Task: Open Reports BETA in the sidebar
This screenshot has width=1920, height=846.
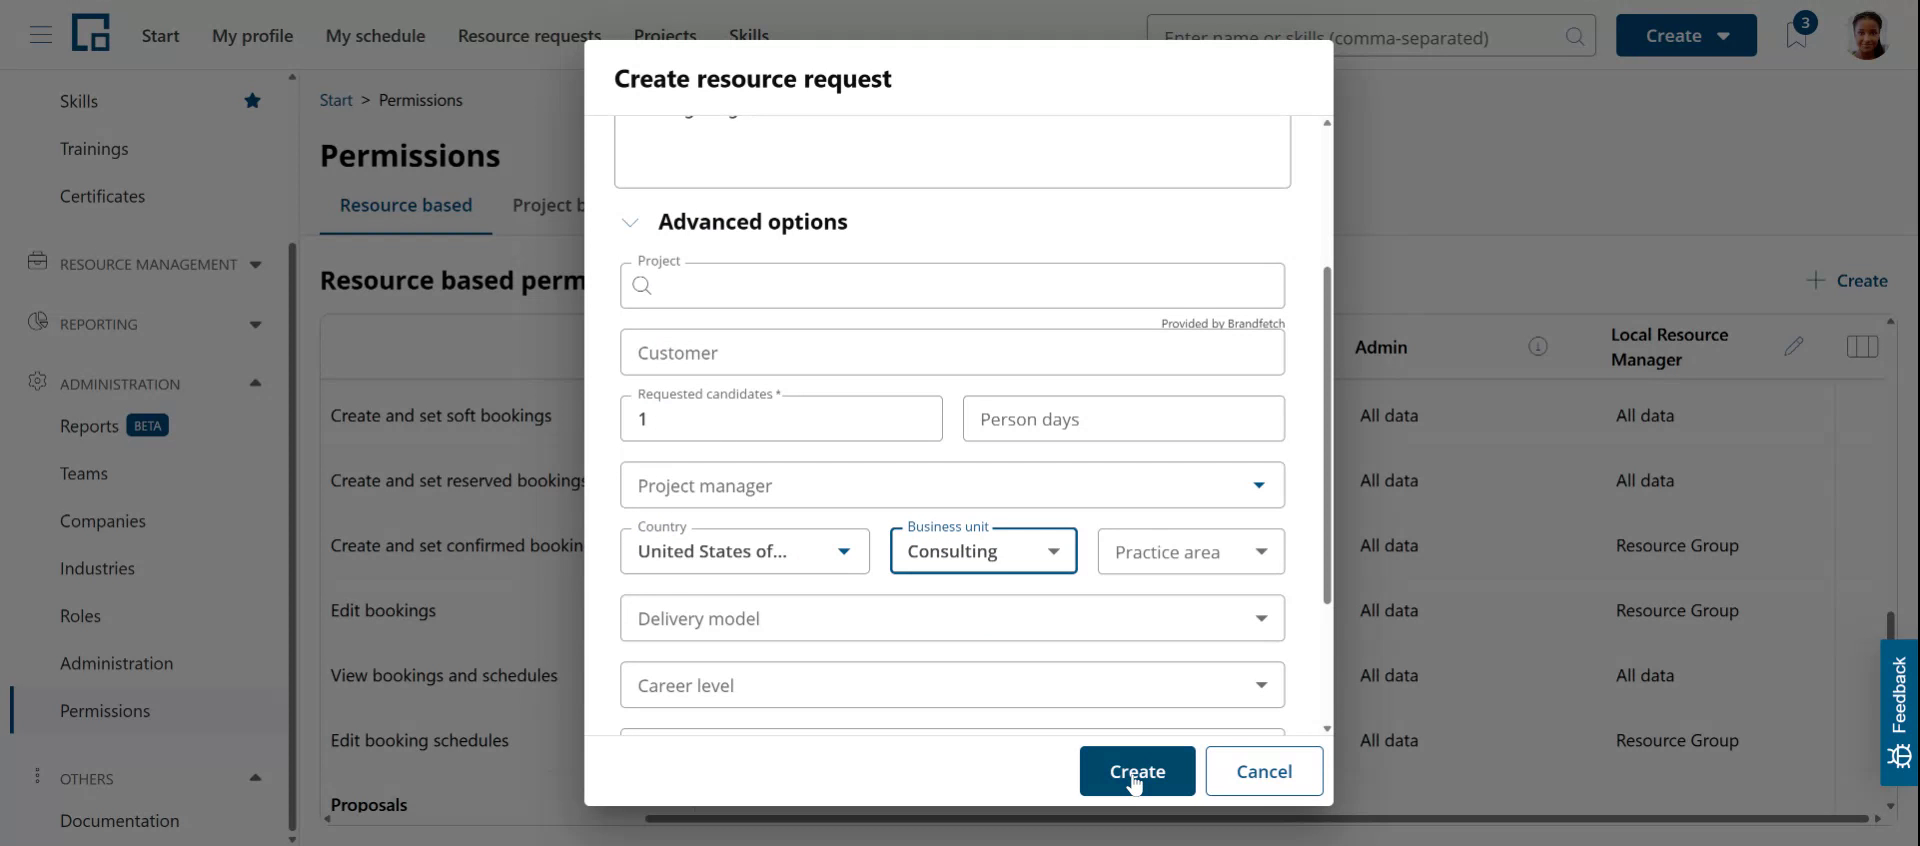Action: (113, 426)
